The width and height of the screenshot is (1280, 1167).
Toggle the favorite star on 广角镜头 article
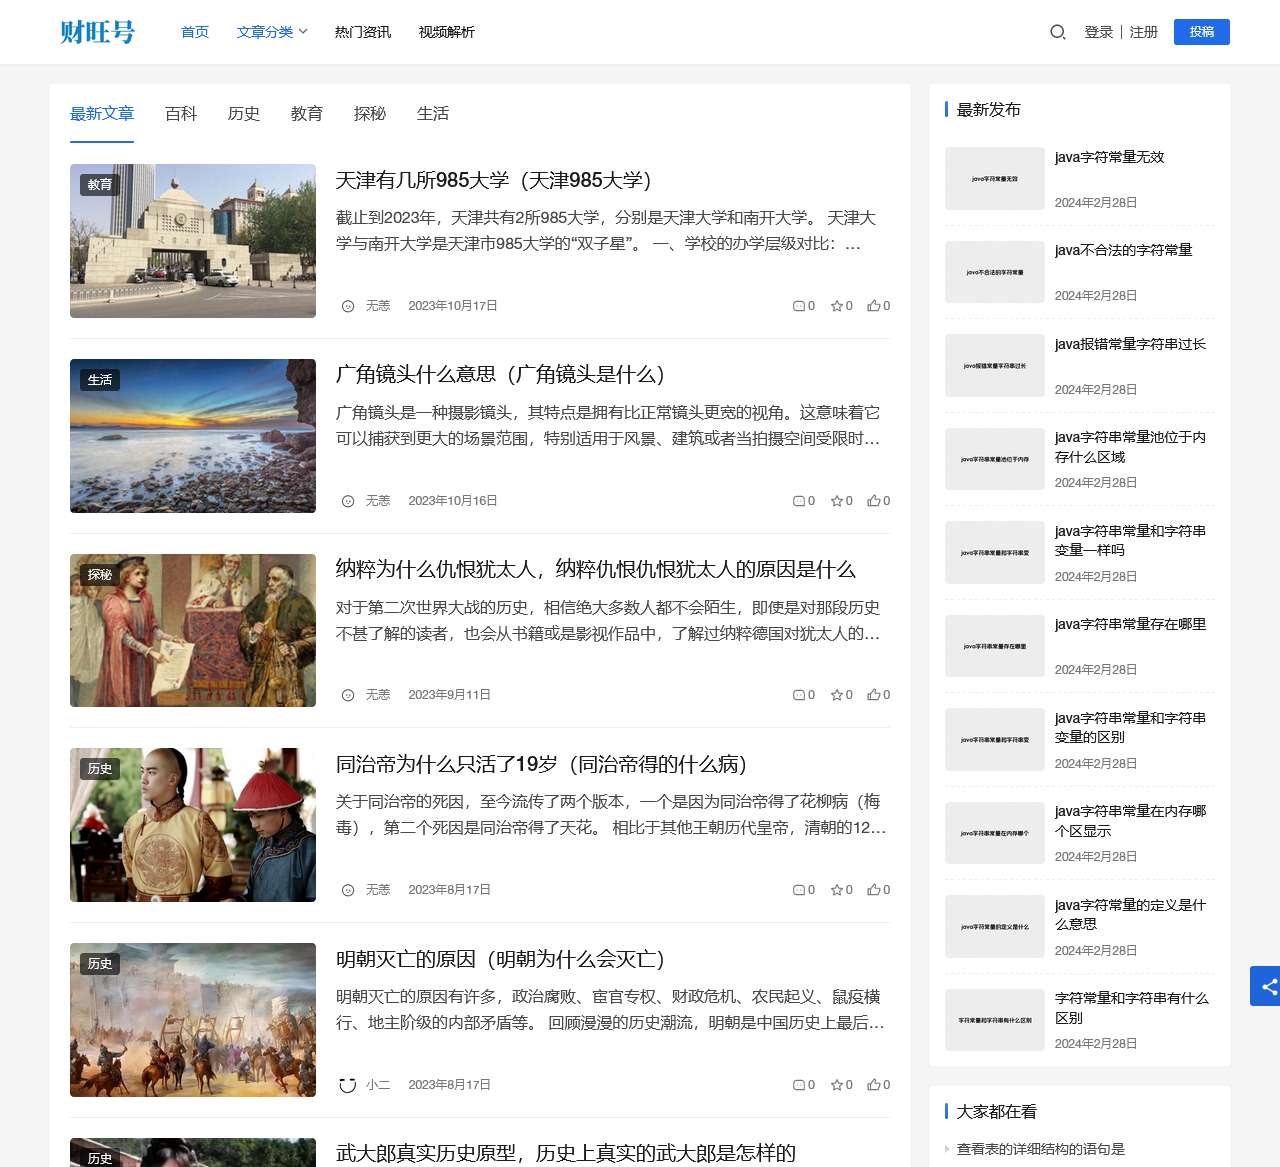tap(836, 500)
